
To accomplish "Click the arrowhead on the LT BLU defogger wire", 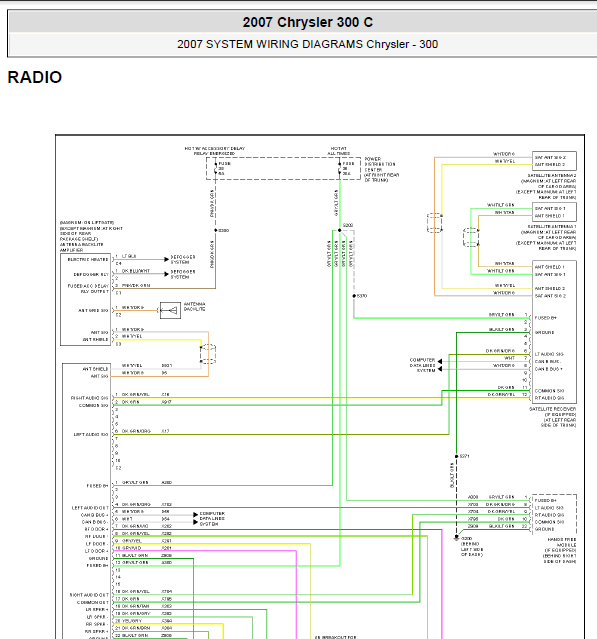I will [166, 259].
